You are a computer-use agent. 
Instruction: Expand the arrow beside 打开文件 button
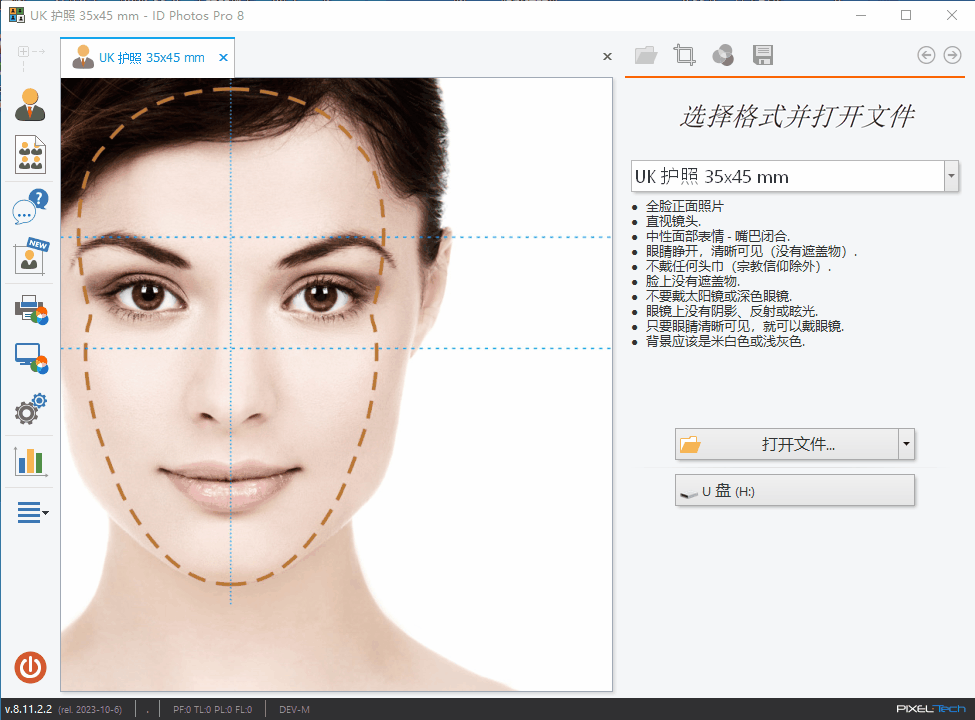(x=906, y=443)
